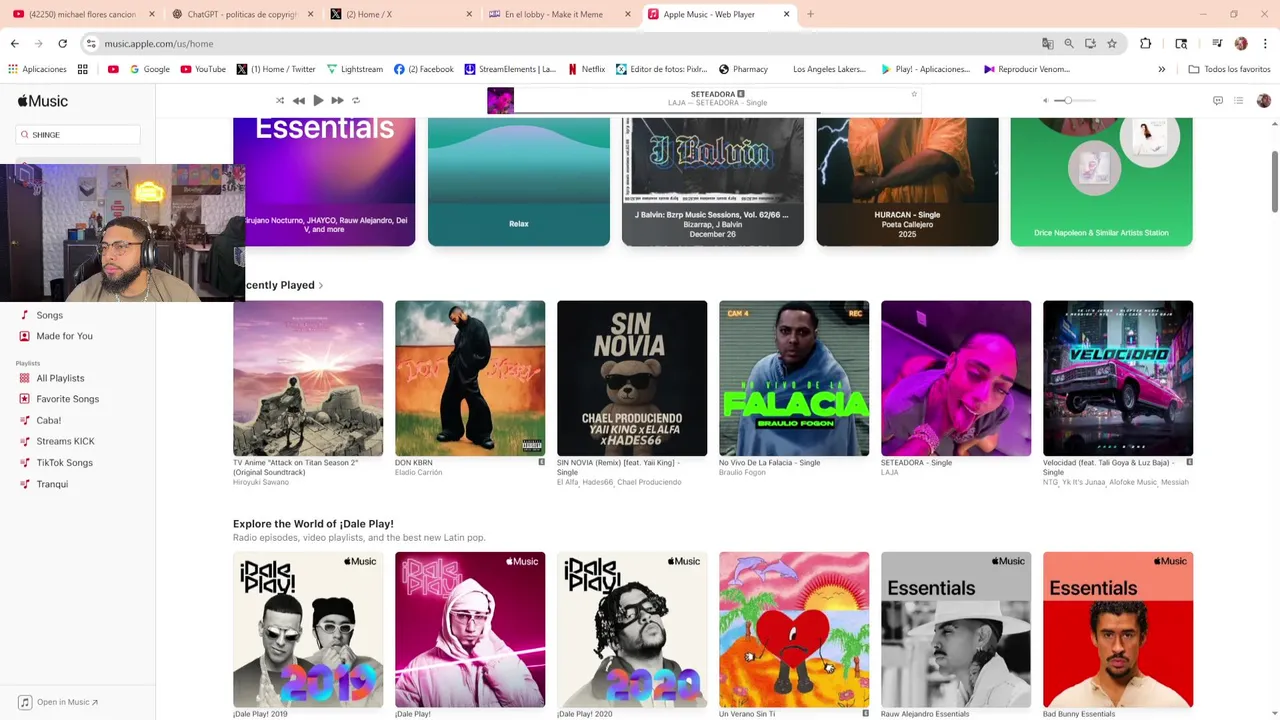Screen dimensions: 1280x720
Task: Open the lyrics panel icon
Action: [x=1217, y=100]
